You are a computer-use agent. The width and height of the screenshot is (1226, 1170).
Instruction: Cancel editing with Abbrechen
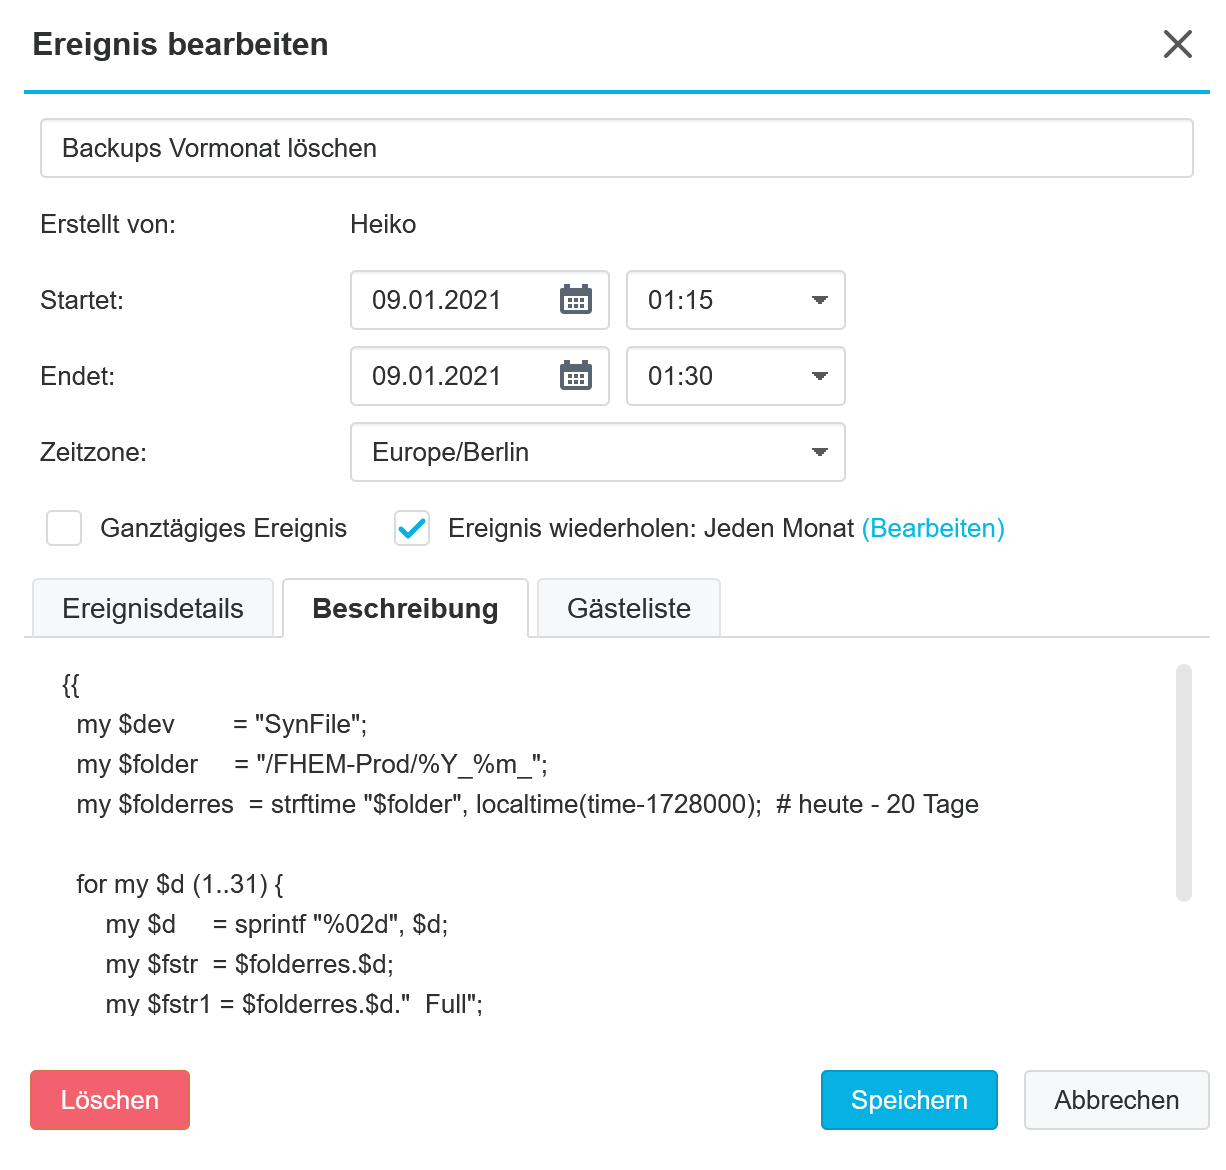[1117, 1100]
